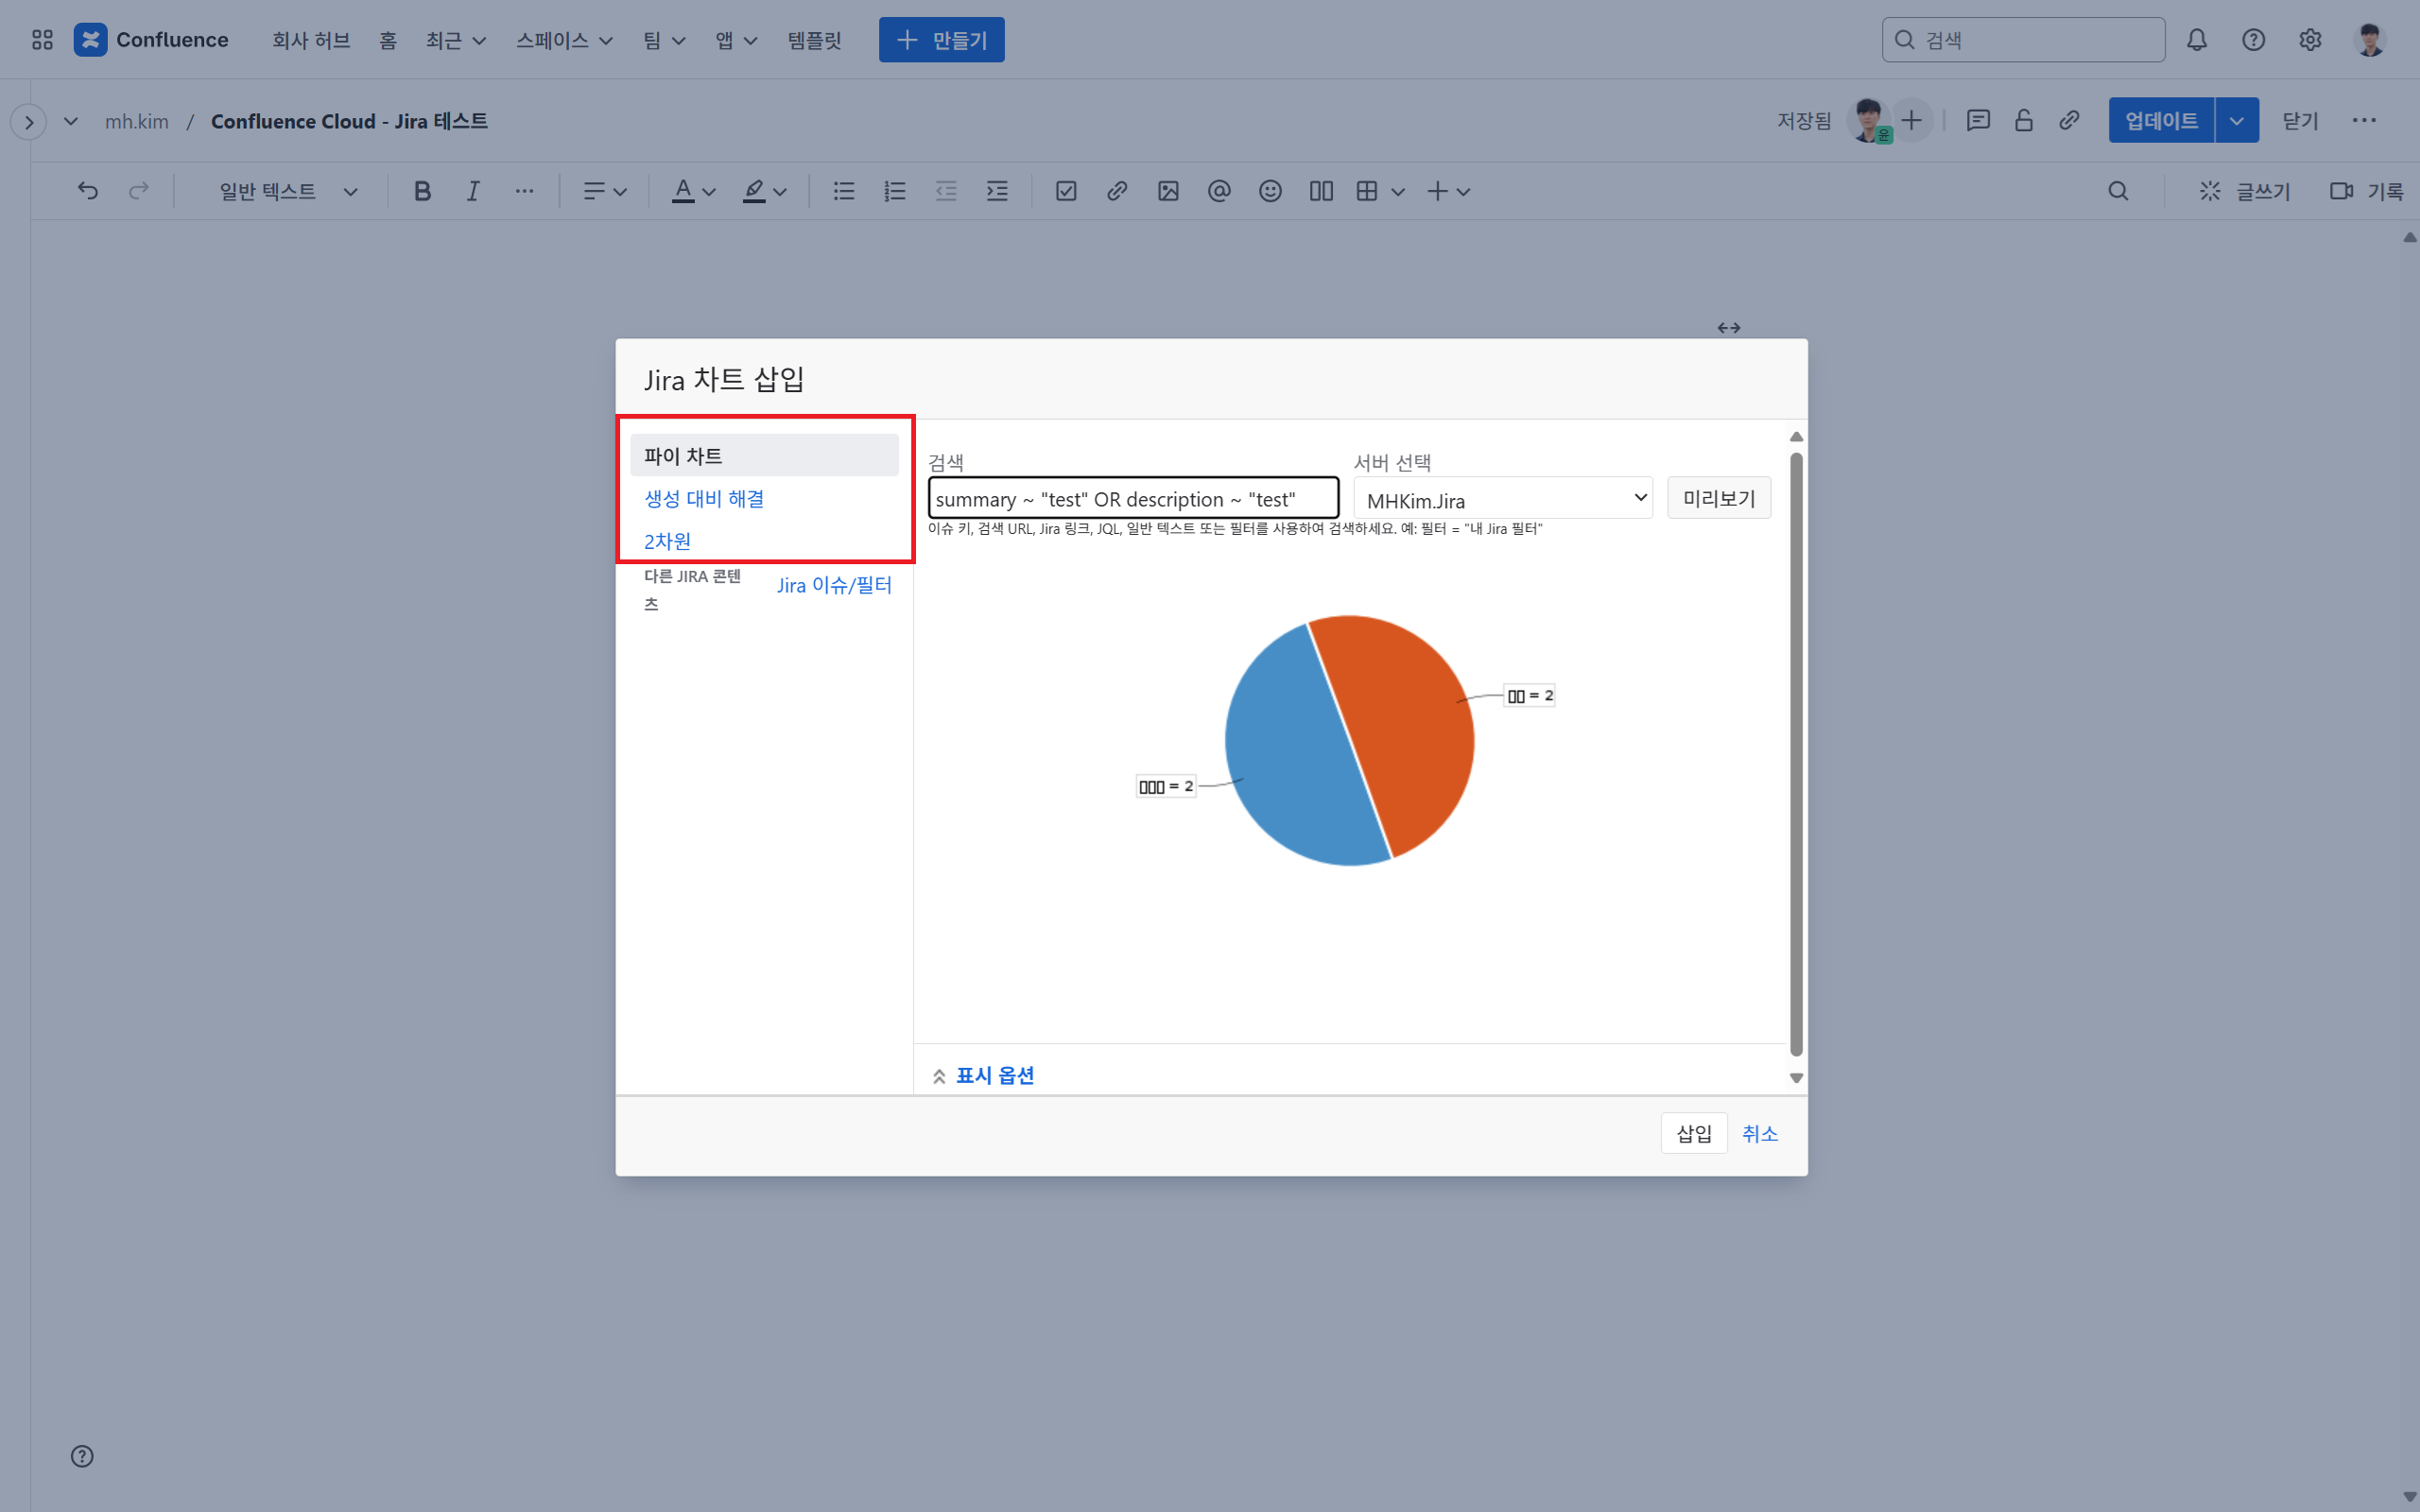Screen dimensions: 2420x1512
Task: Open the text alignment dropdown
Action: click(x=605, y=191)
